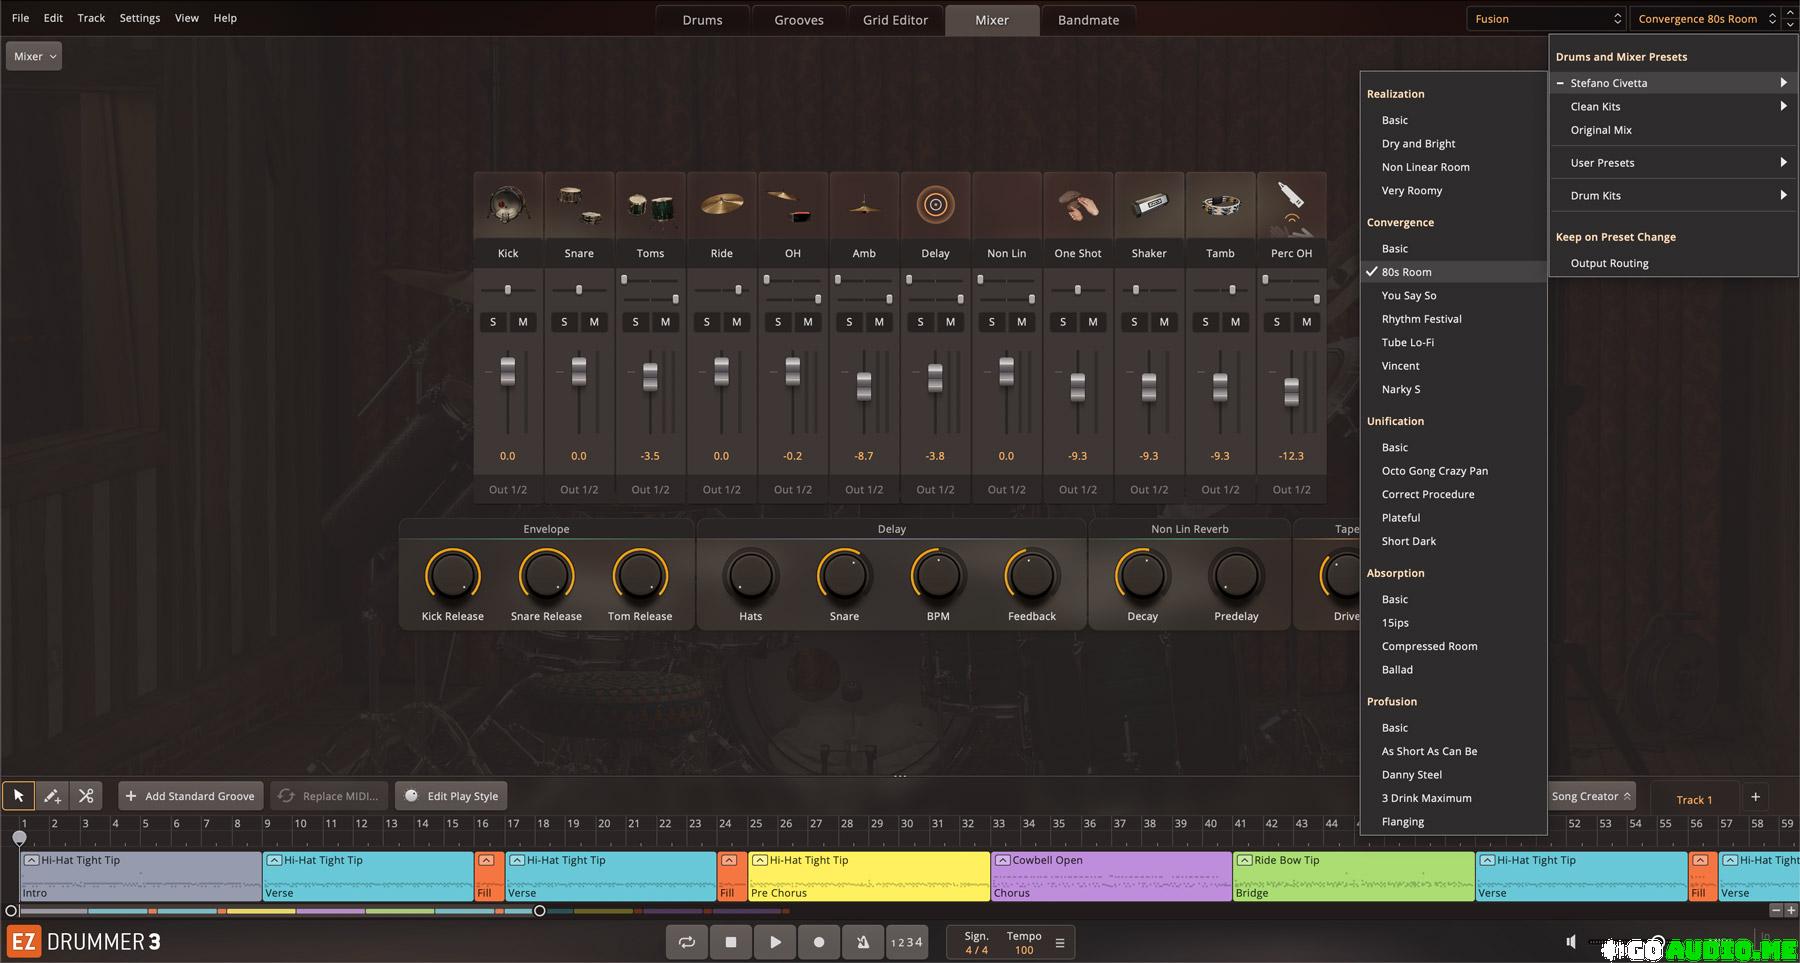Image resolution: width=1800 pixels, height=963 pixels.
Task: Select the Kick drum channel icon
Action: click(508, 205)
